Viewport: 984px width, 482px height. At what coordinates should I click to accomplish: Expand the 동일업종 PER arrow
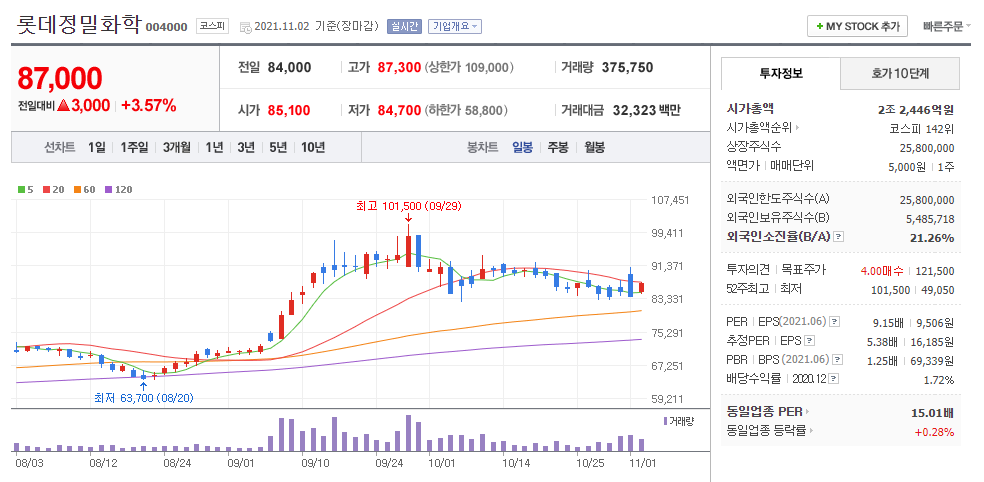point(808,412)
